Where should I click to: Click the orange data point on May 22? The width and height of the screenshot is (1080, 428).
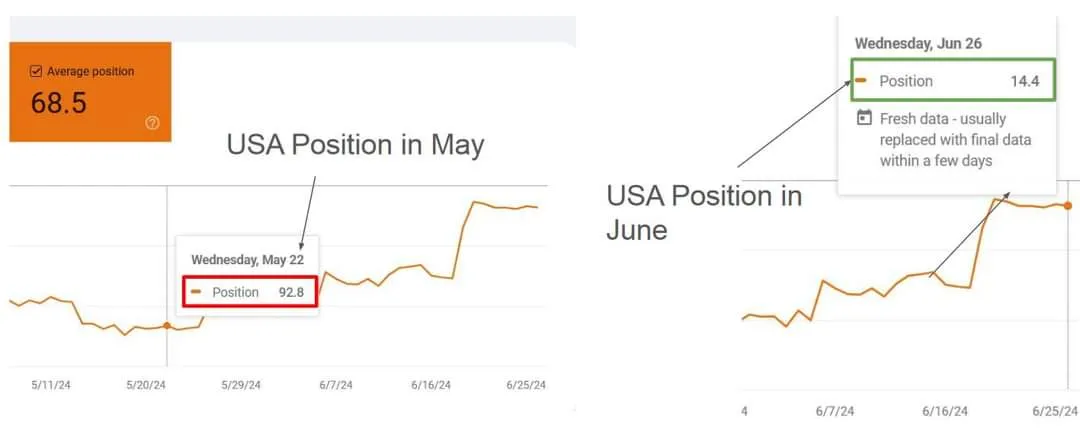point(166,325)
